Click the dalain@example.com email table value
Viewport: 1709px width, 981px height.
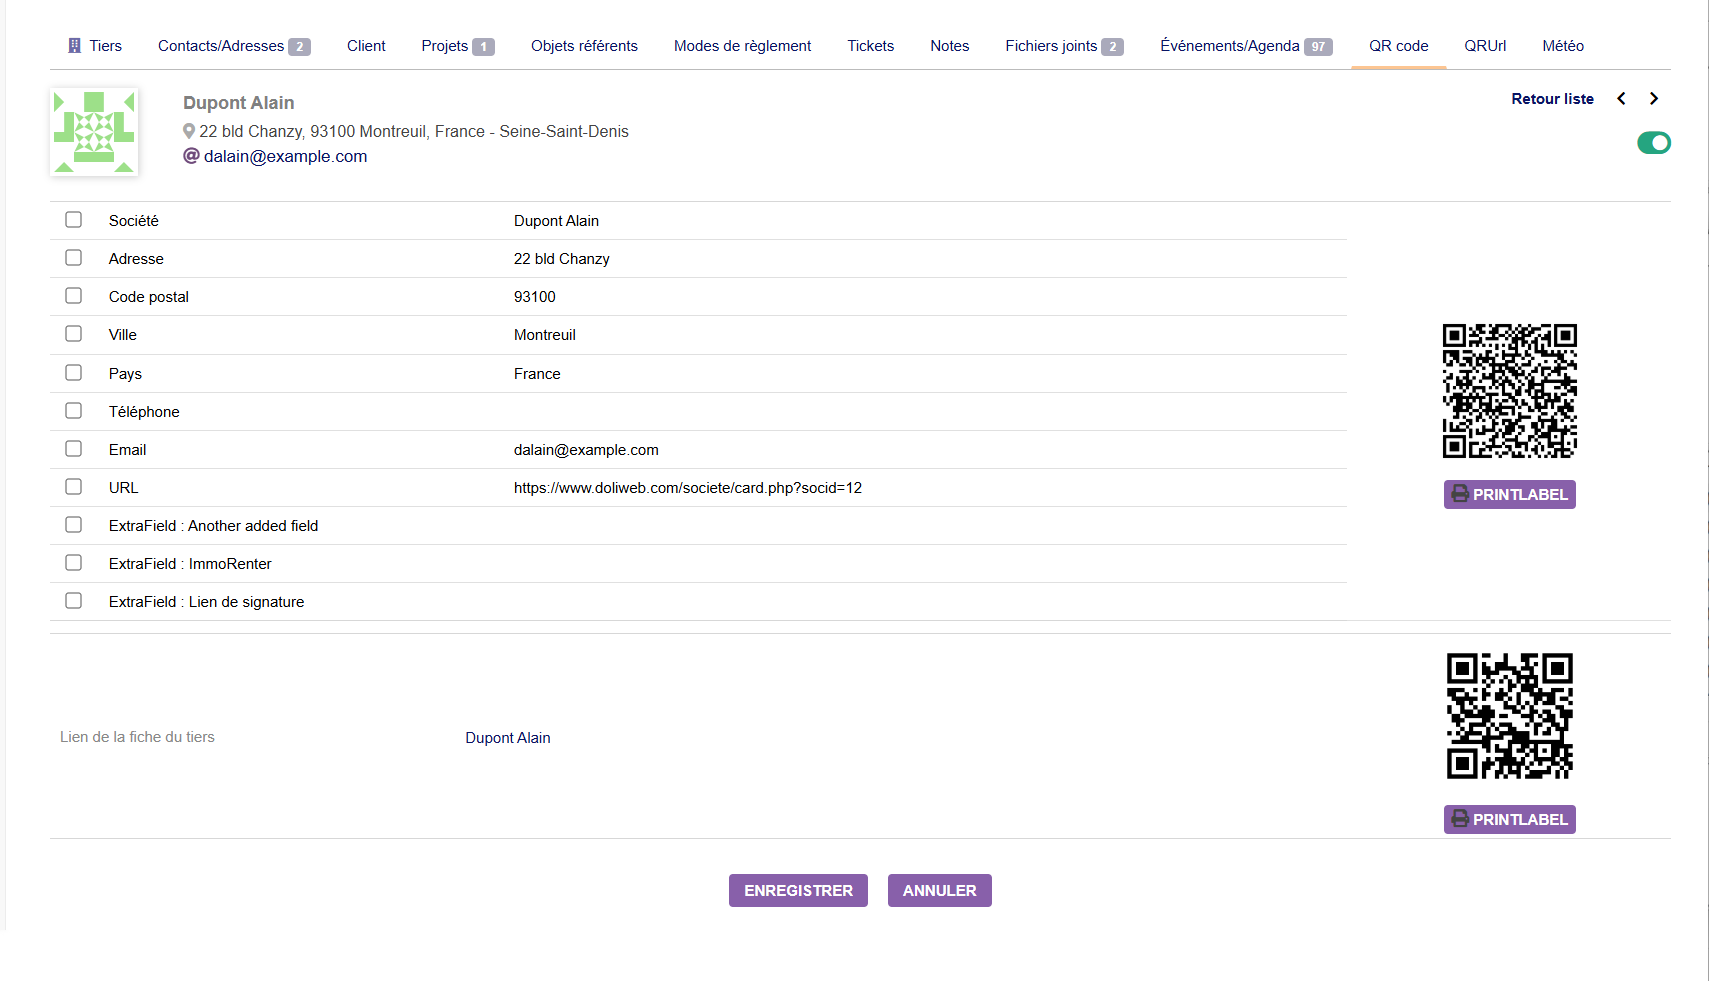tap(586, 450)
